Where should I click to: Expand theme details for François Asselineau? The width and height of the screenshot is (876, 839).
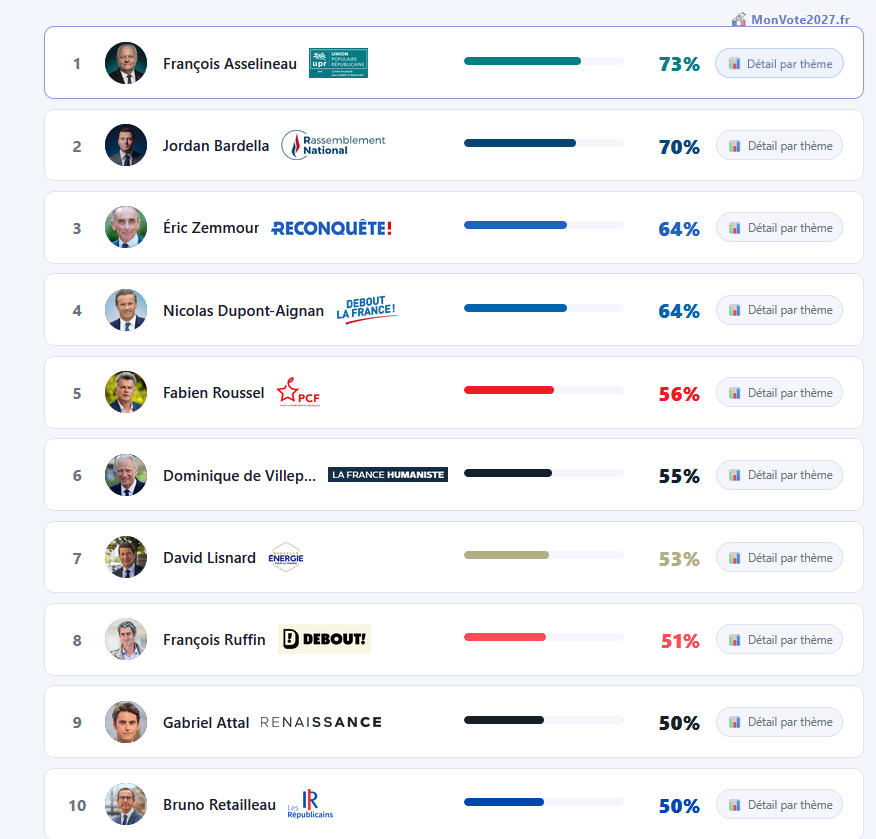[779, 64]
